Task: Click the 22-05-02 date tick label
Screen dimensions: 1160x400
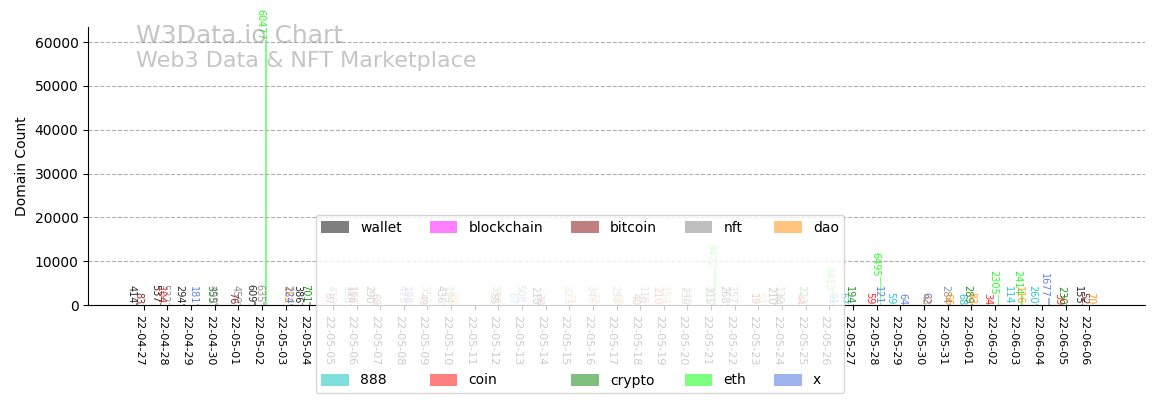Action: click(x=258, y=340)
